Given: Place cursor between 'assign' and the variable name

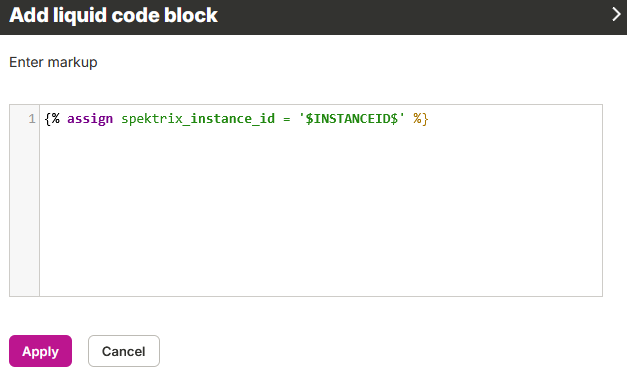Looking at the screenshot, I should pyautogui.click(x=117, y=119).
